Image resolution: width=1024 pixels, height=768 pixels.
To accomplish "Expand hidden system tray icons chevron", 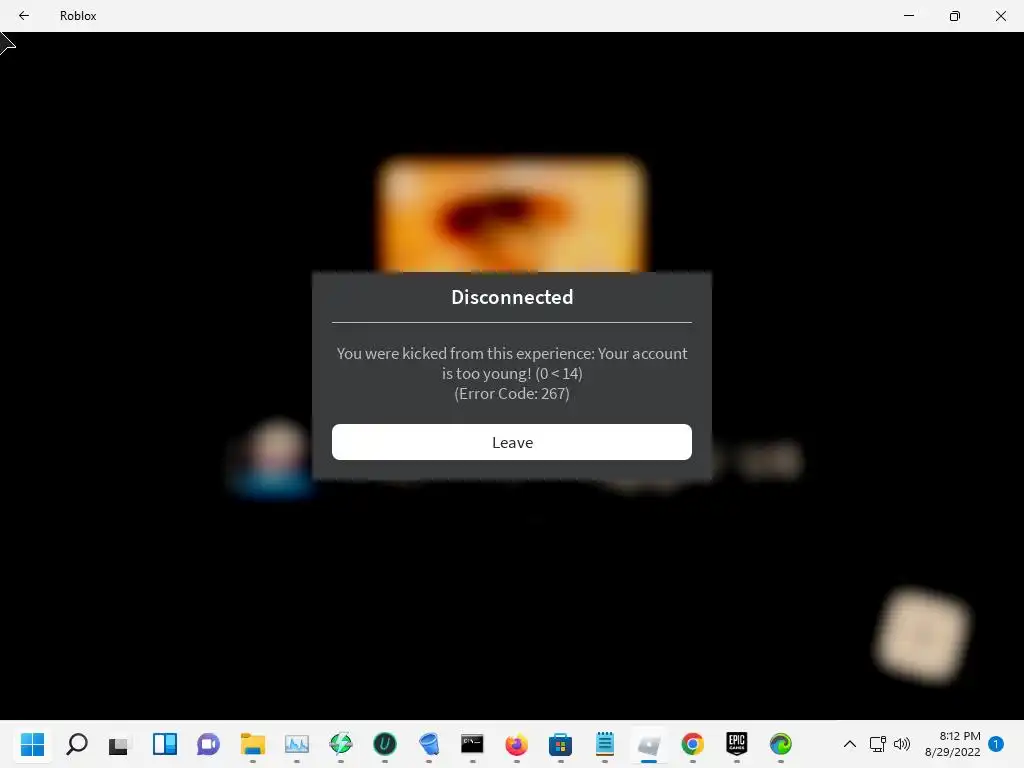I will pos(850,744).
